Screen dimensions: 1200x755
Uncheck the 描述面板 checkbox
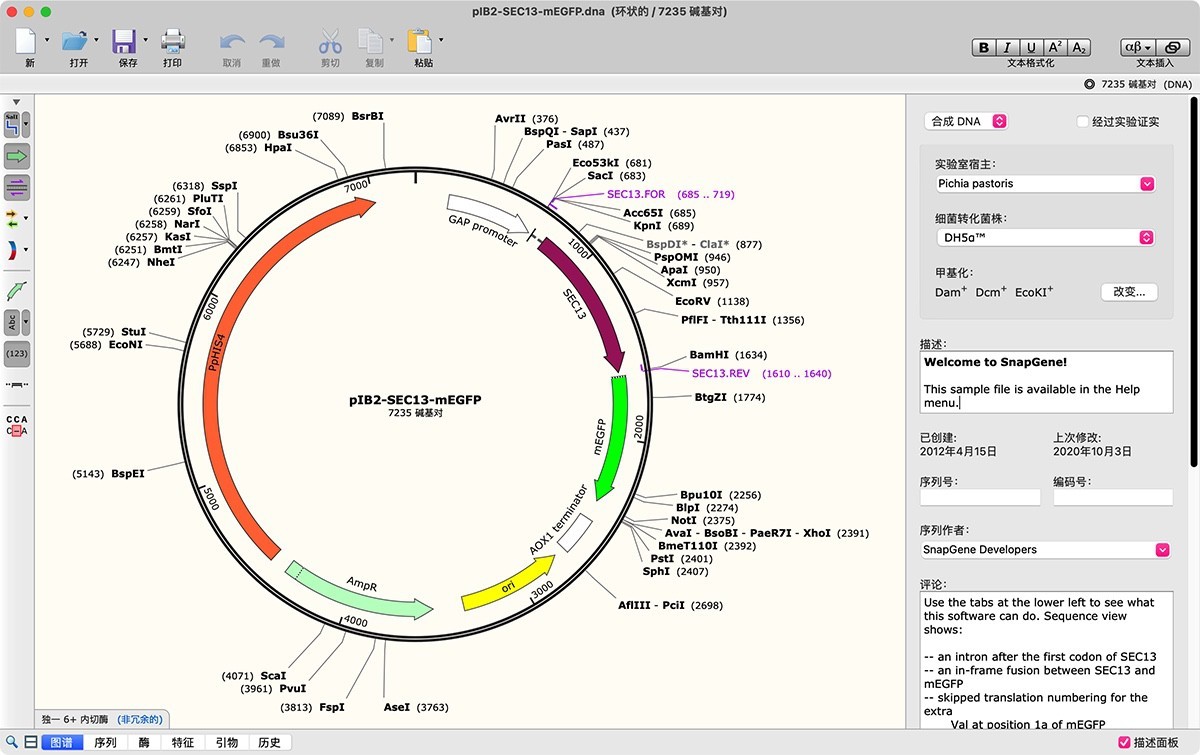click(x=1125, y=741)
